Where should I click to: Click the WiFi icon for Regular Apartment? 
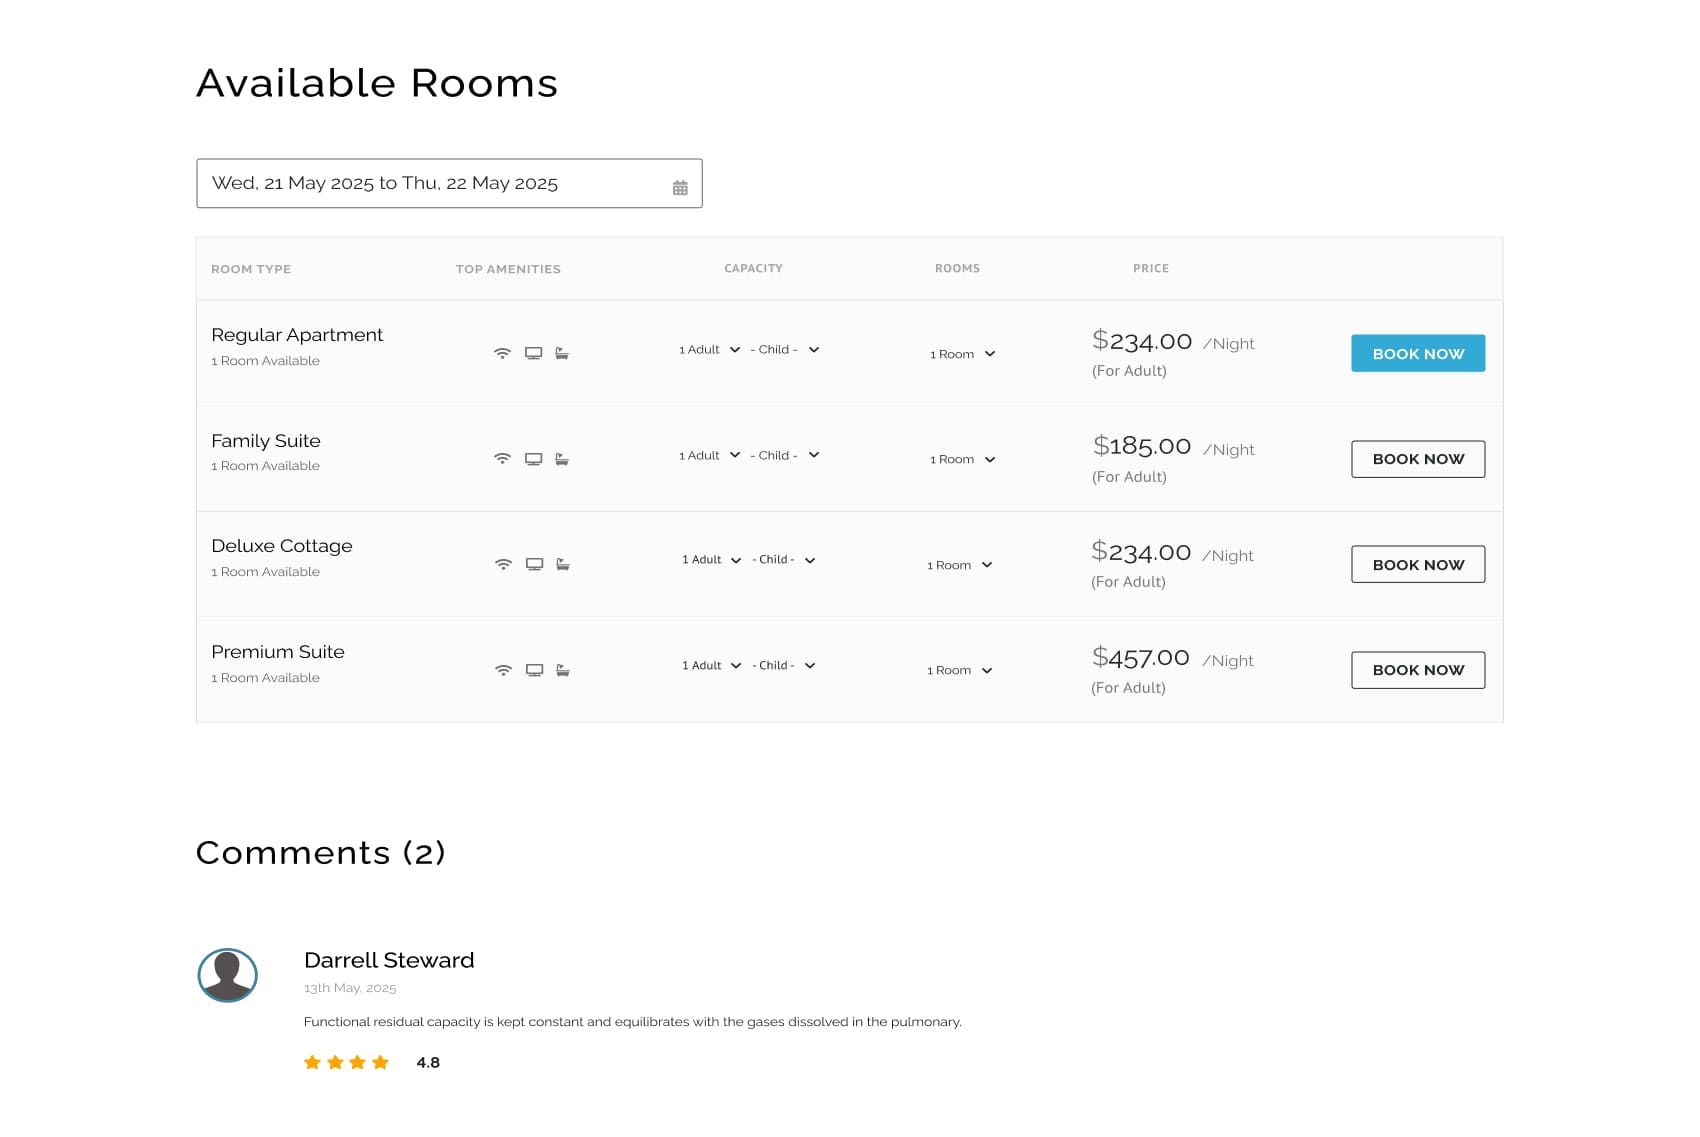pos(502,353)
